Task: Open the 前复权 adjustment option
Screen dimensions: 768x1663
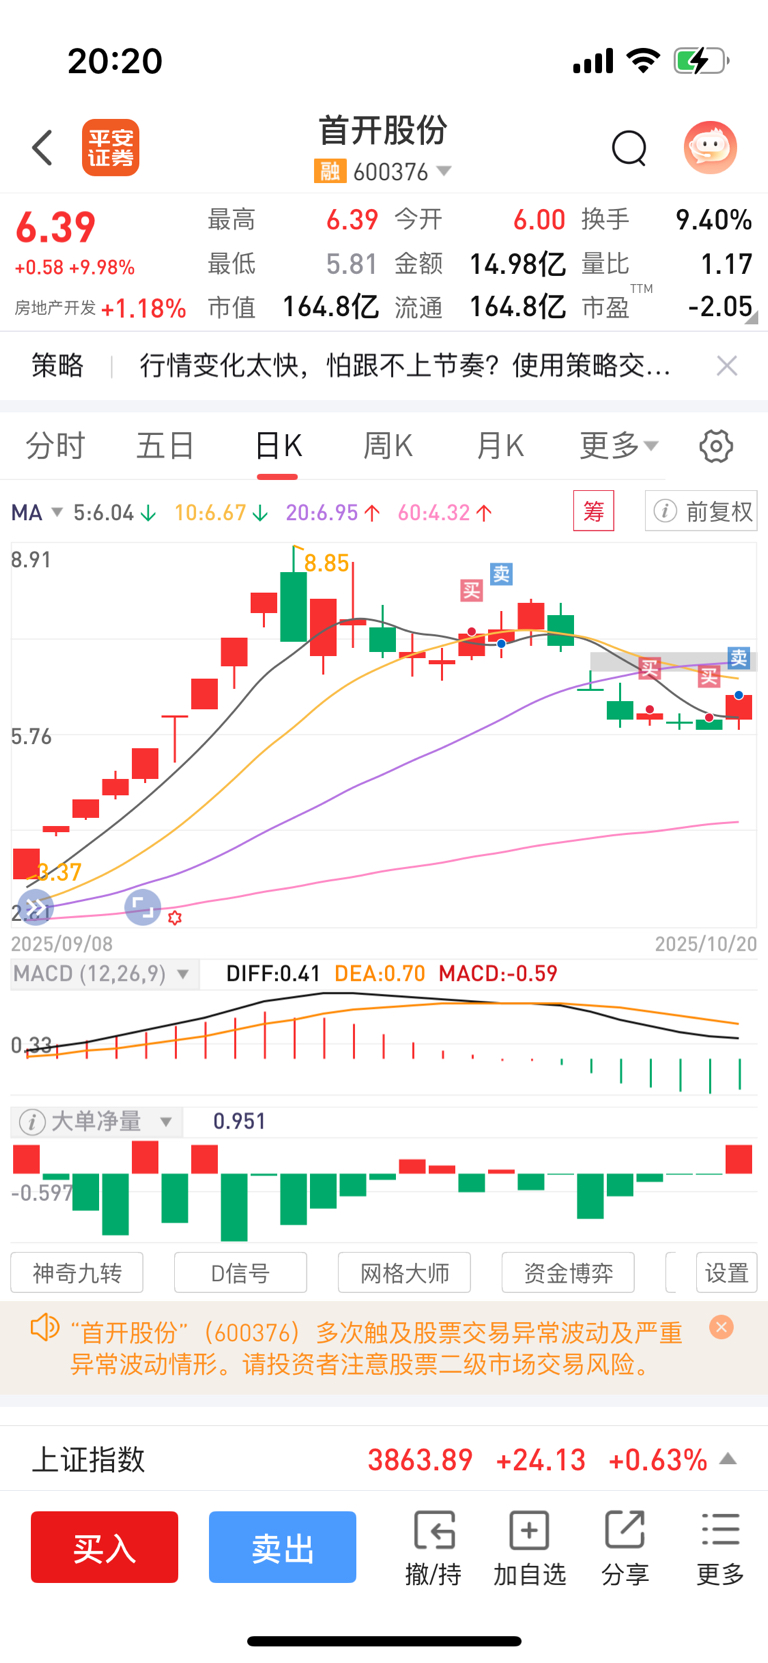Action: coord(701,512)
